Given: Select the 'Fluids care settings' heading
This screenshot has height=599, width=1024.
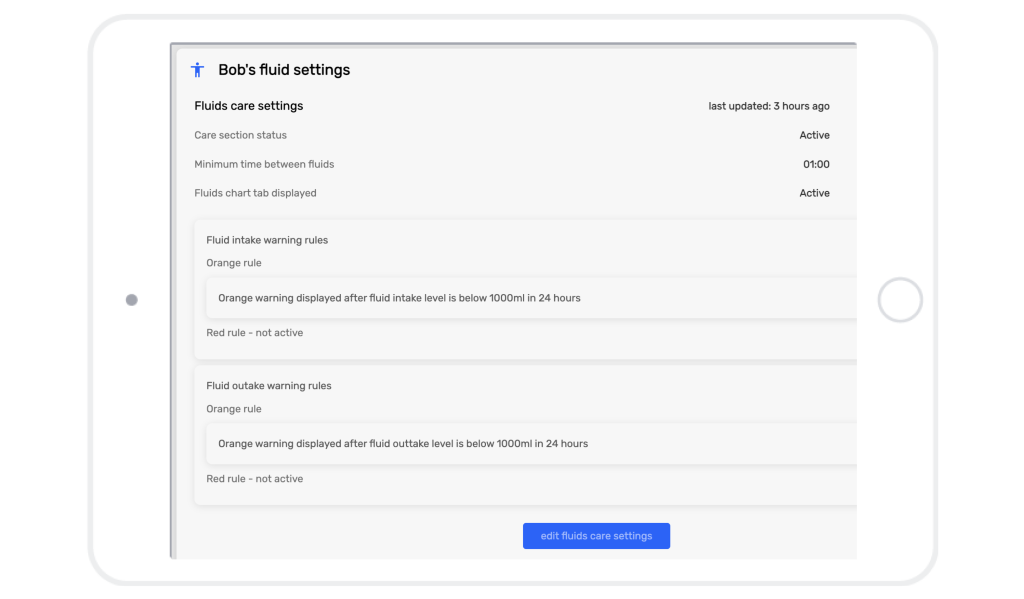Looking at the screenshot, I should coord(248,106).
